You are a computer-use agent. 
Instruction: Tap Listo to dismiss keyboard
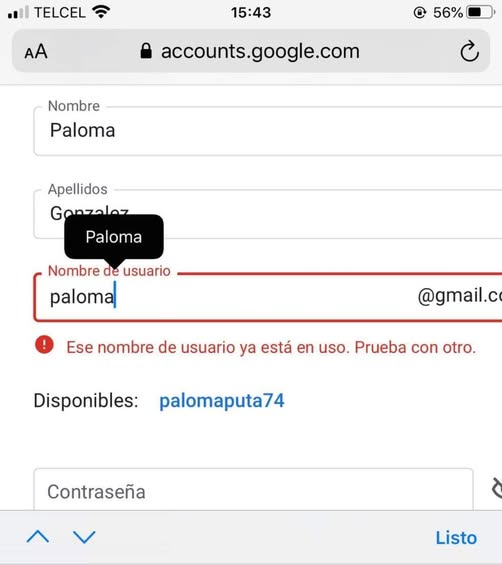point(456,538)
